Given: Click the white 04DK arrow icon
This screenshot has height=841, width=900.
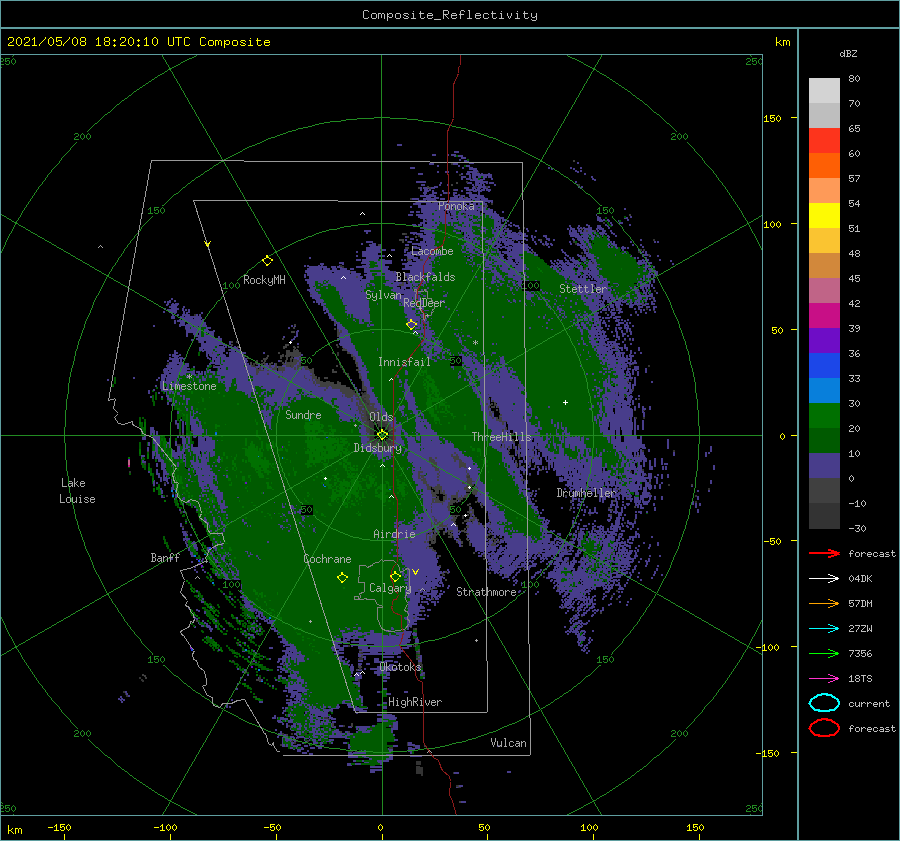Looking at the screenshot, I should [x=824, y=579].
